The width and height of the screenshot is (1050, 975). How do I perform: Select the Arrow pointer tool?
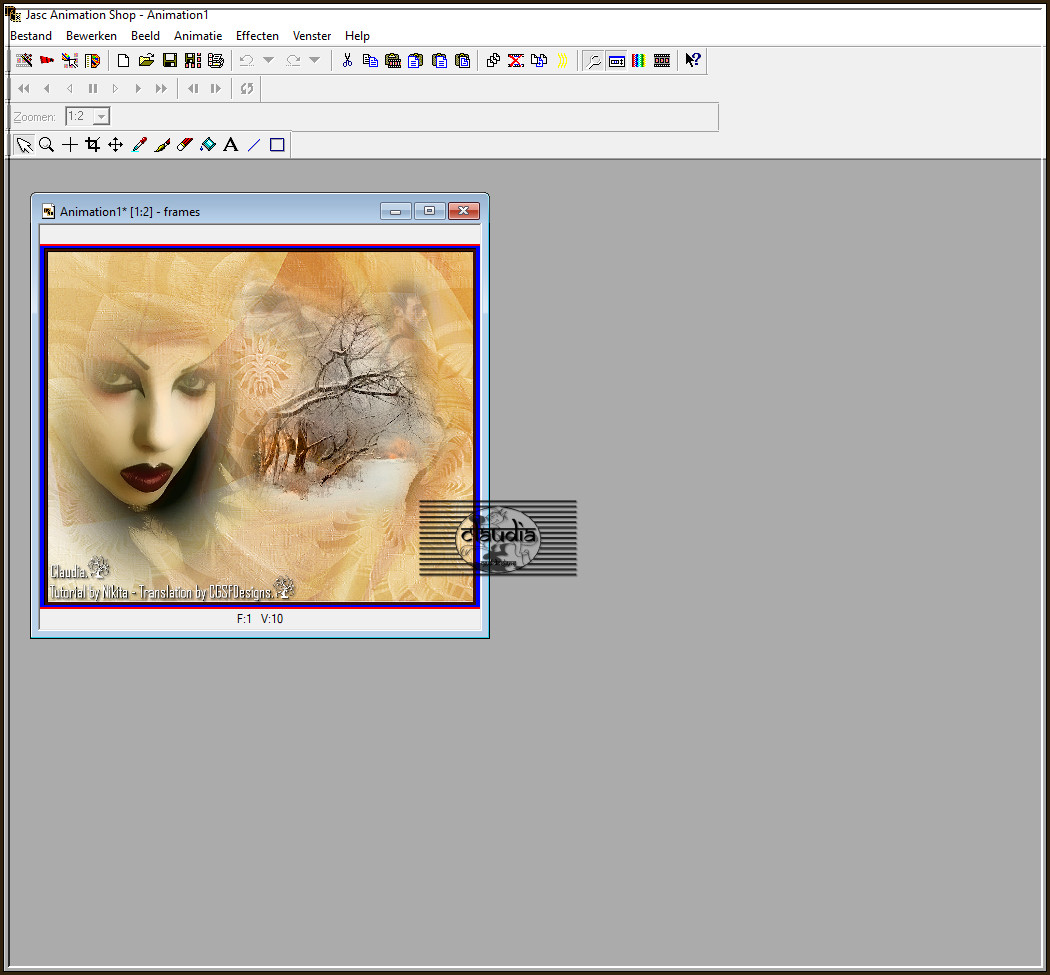[x=24, y=145]
